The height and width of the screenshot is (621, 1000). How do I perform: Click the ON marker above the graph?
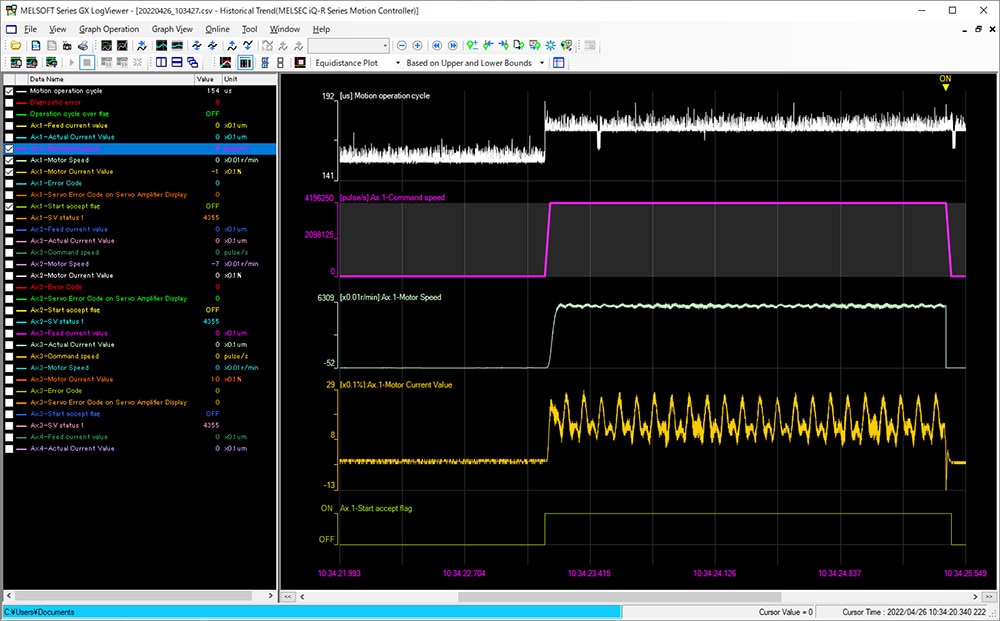click(944, 79)
